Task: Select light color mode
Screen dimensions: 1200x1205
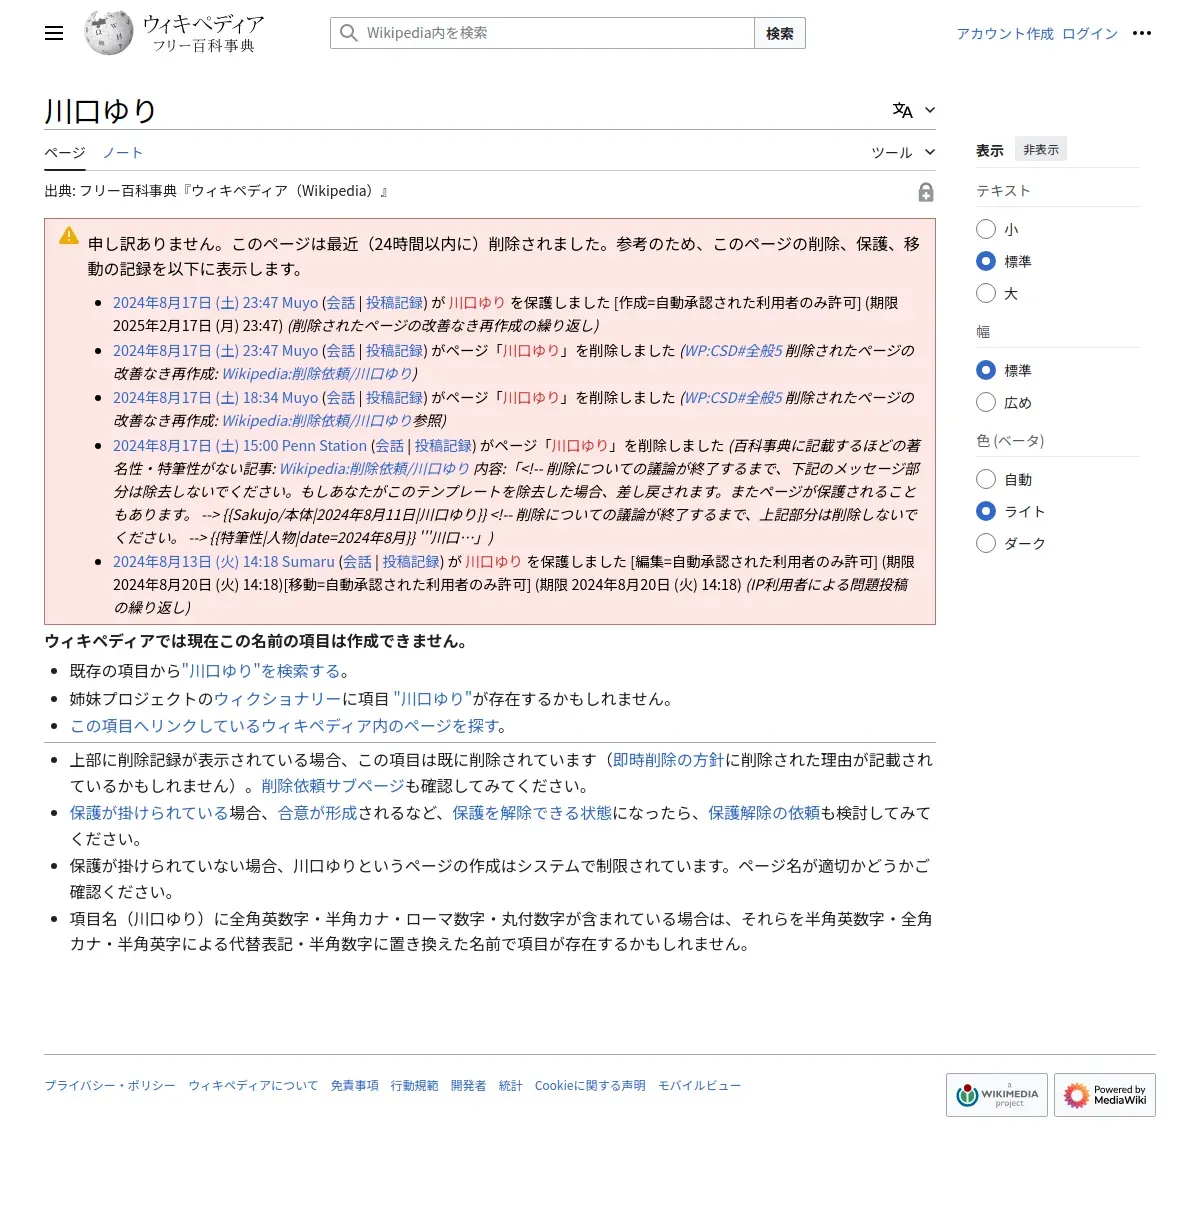Action: click(x=986, y=511)
